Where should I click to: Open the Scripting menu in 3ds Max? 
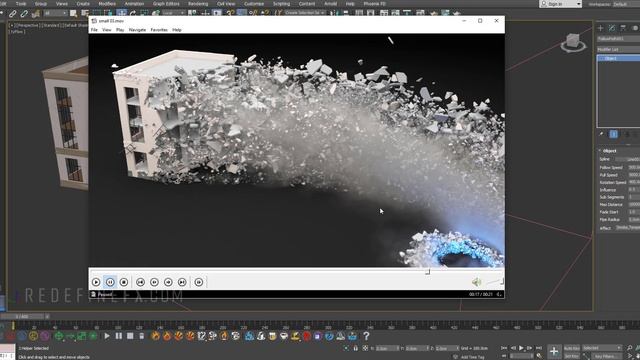coord(281,4)
